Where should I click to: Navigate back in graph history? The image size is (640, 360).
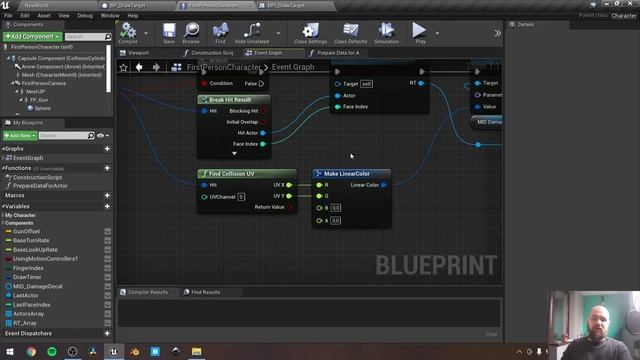click(139, 67)
